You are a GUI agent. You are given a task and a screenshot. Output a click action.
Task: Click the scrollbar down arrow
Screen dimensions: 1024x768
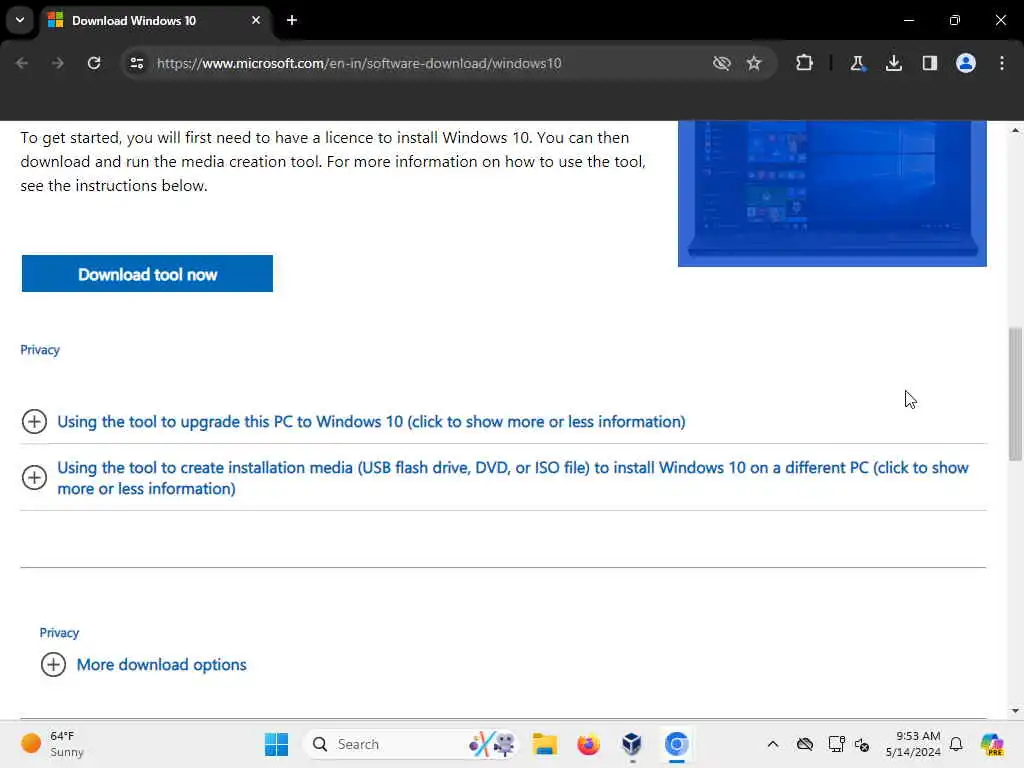(x=1015, y=711)
